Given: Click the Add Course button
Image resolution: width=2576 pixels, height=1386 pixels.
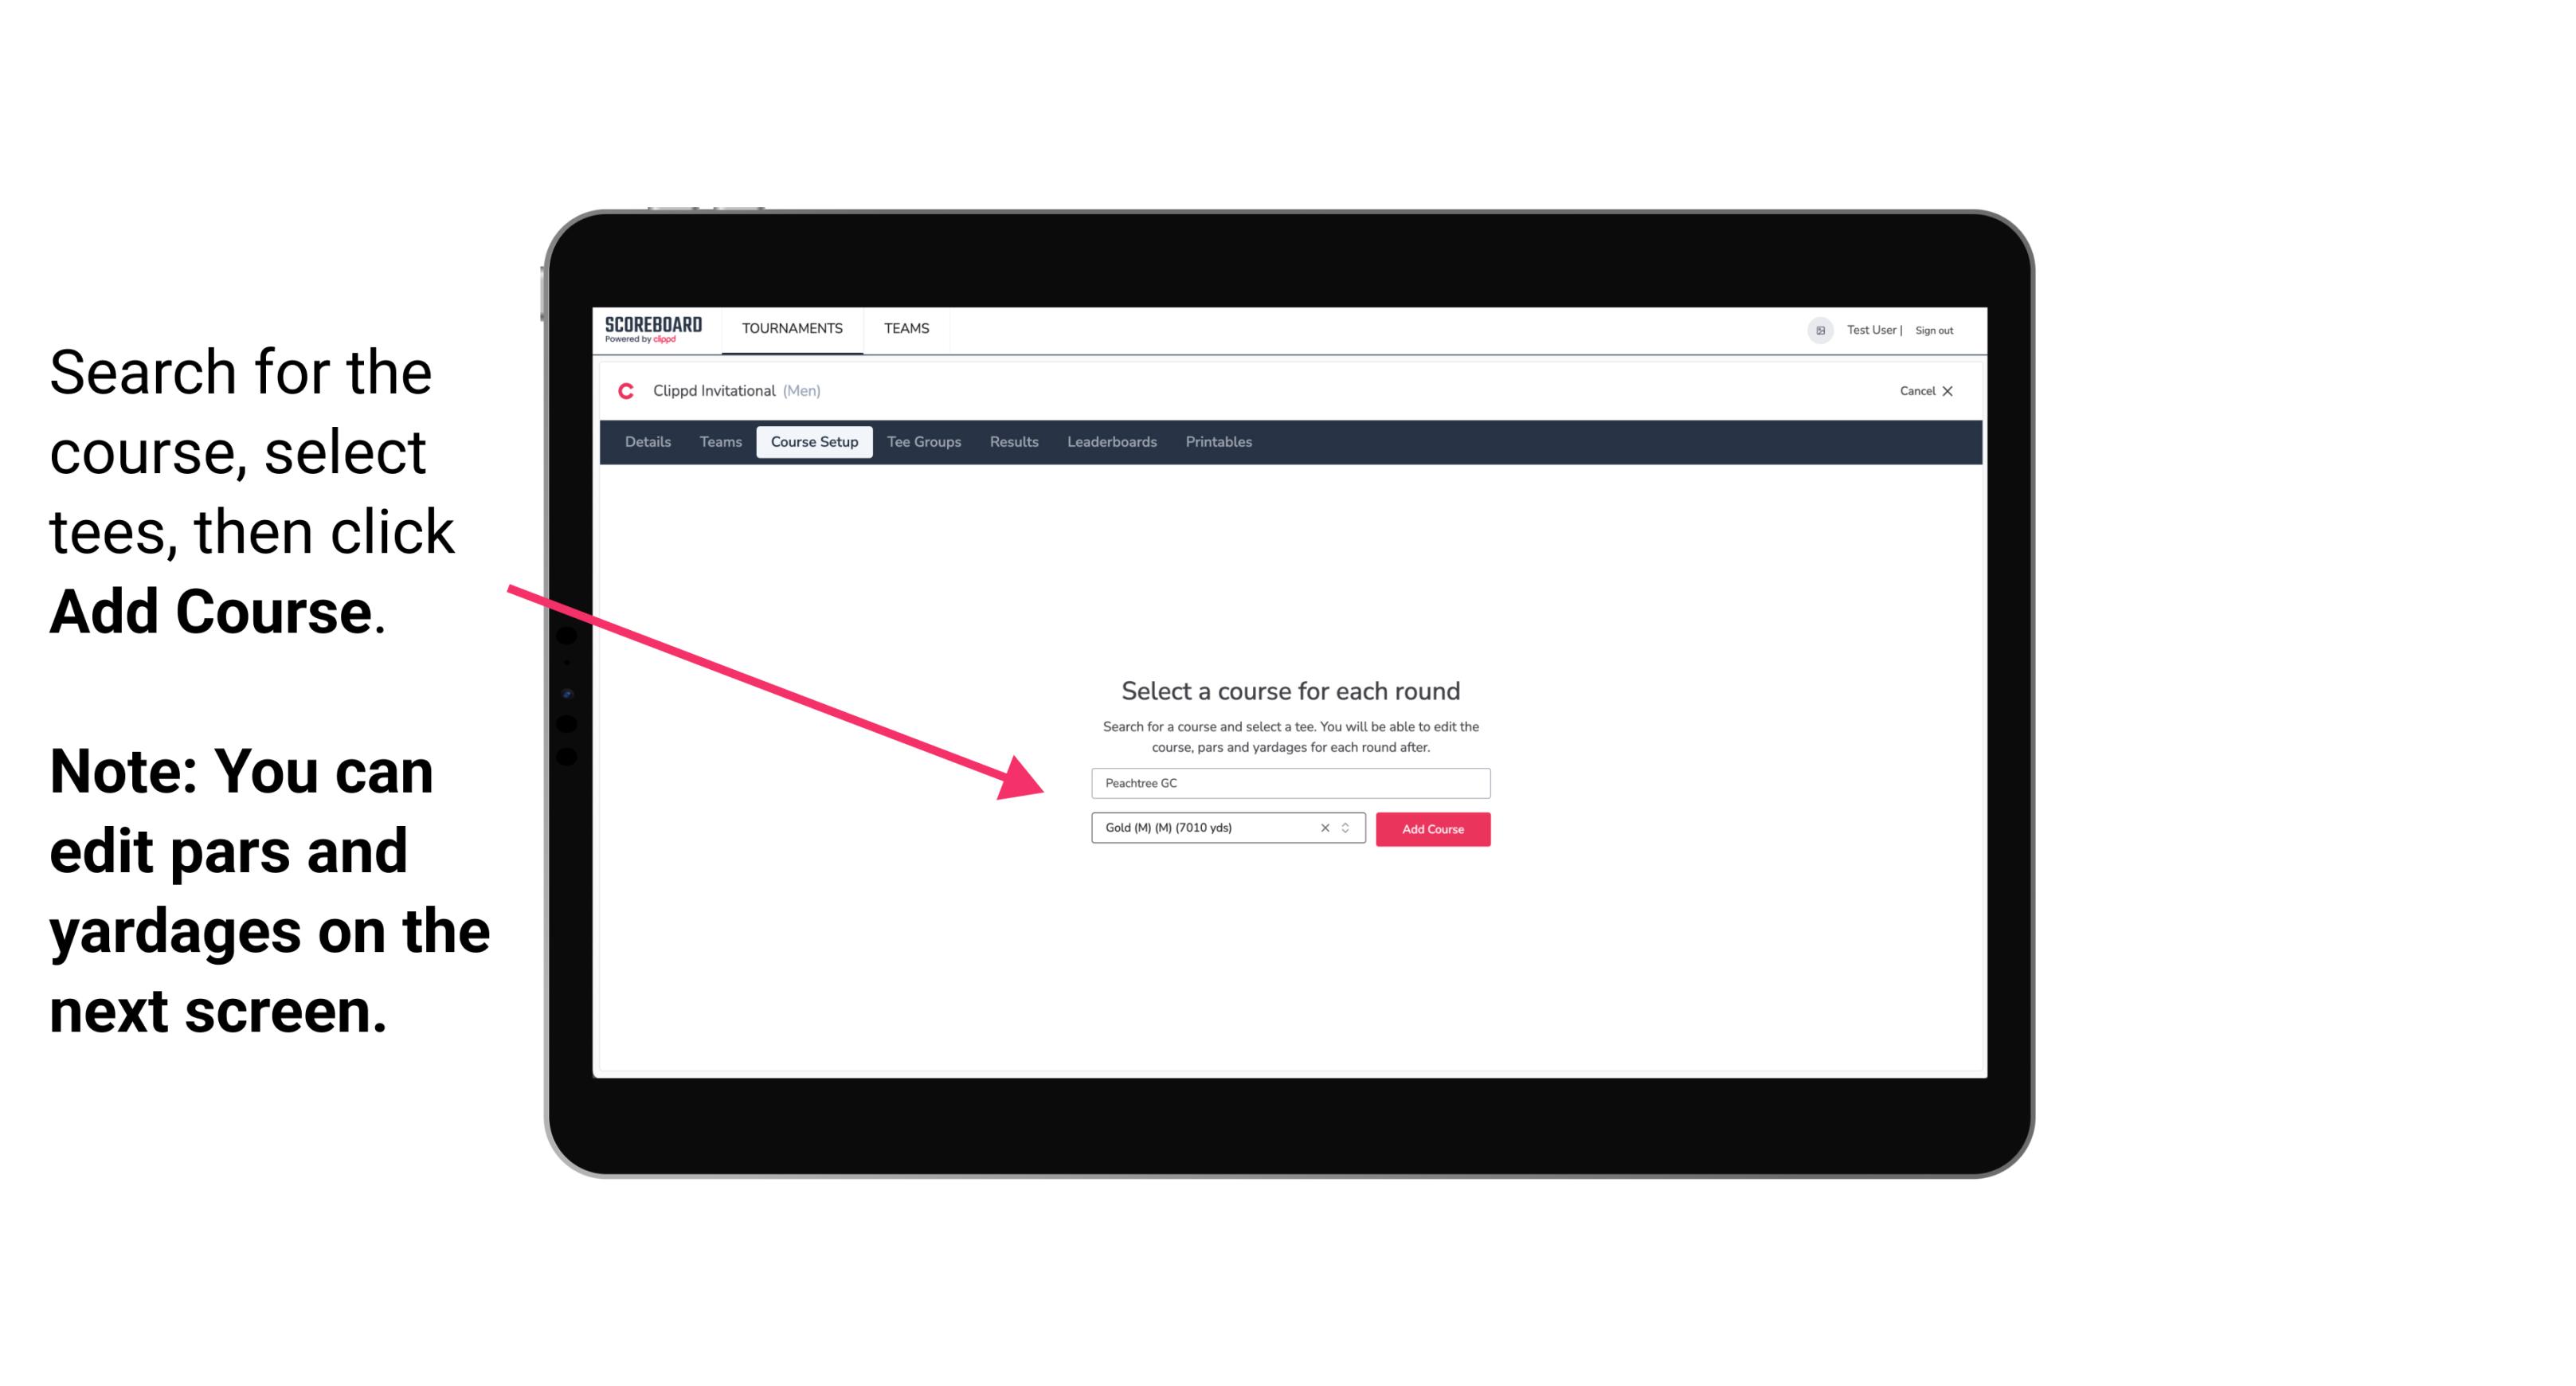Looking at the screenshot, I should coord(1430,829).
